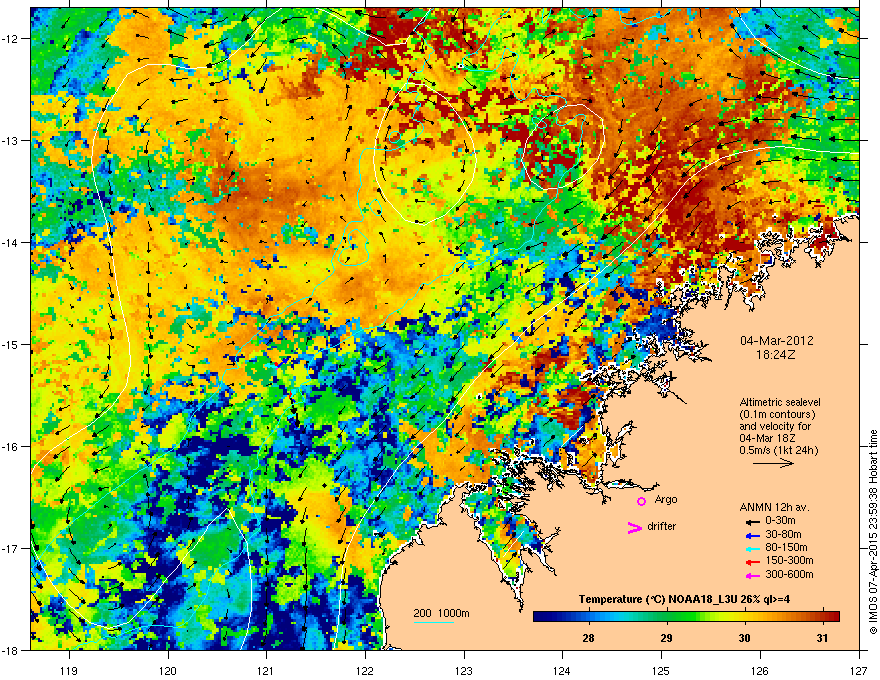
Task: Click the blue 30-80m legend arrow
Action: point(752,536)
